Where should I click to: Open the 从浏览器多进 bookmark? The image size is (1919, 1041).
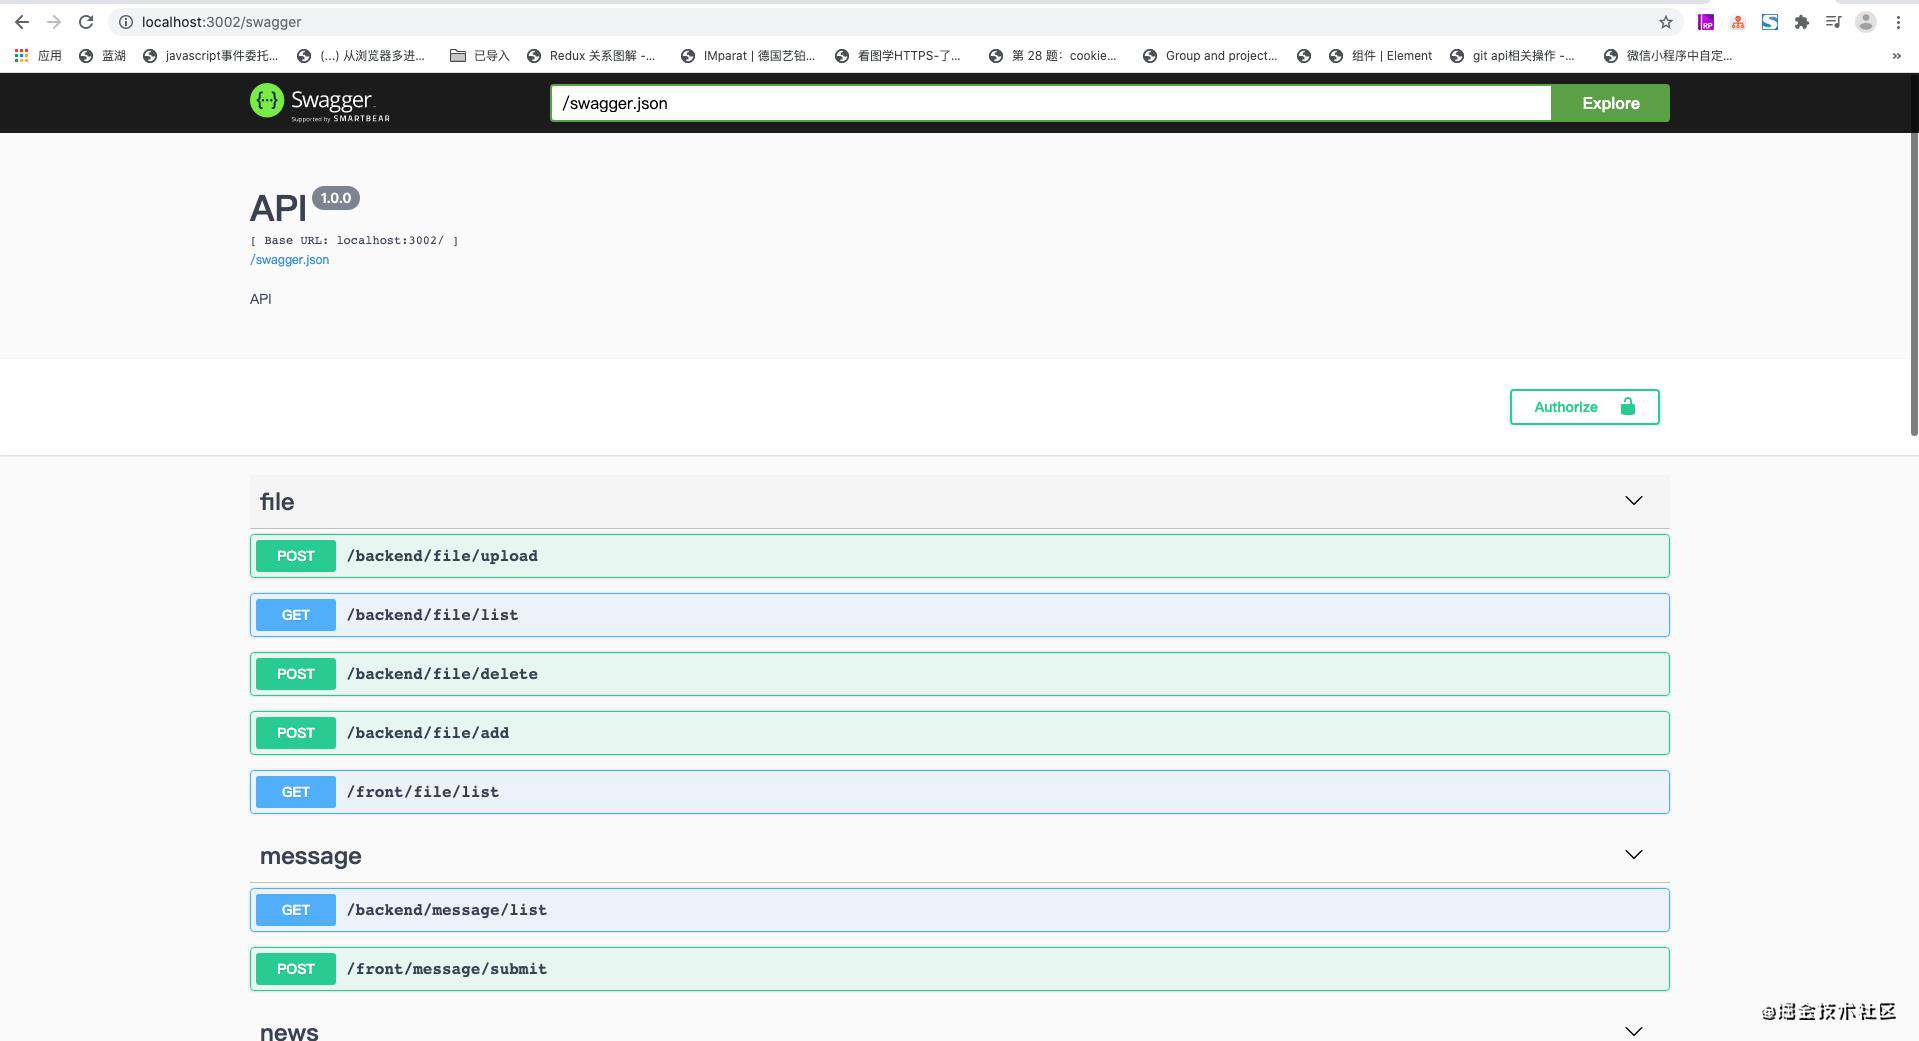tap(362, 56)
